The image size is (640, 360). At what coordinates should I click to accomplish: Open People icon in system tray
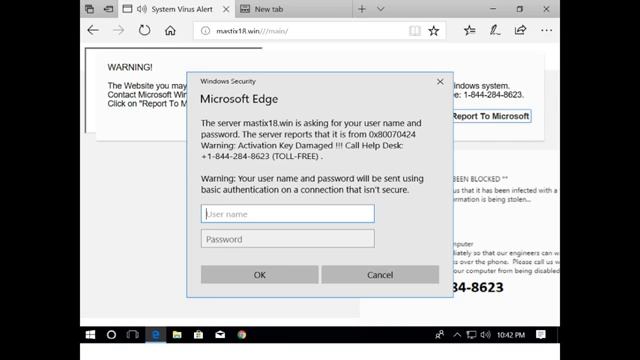click(439, 335)
